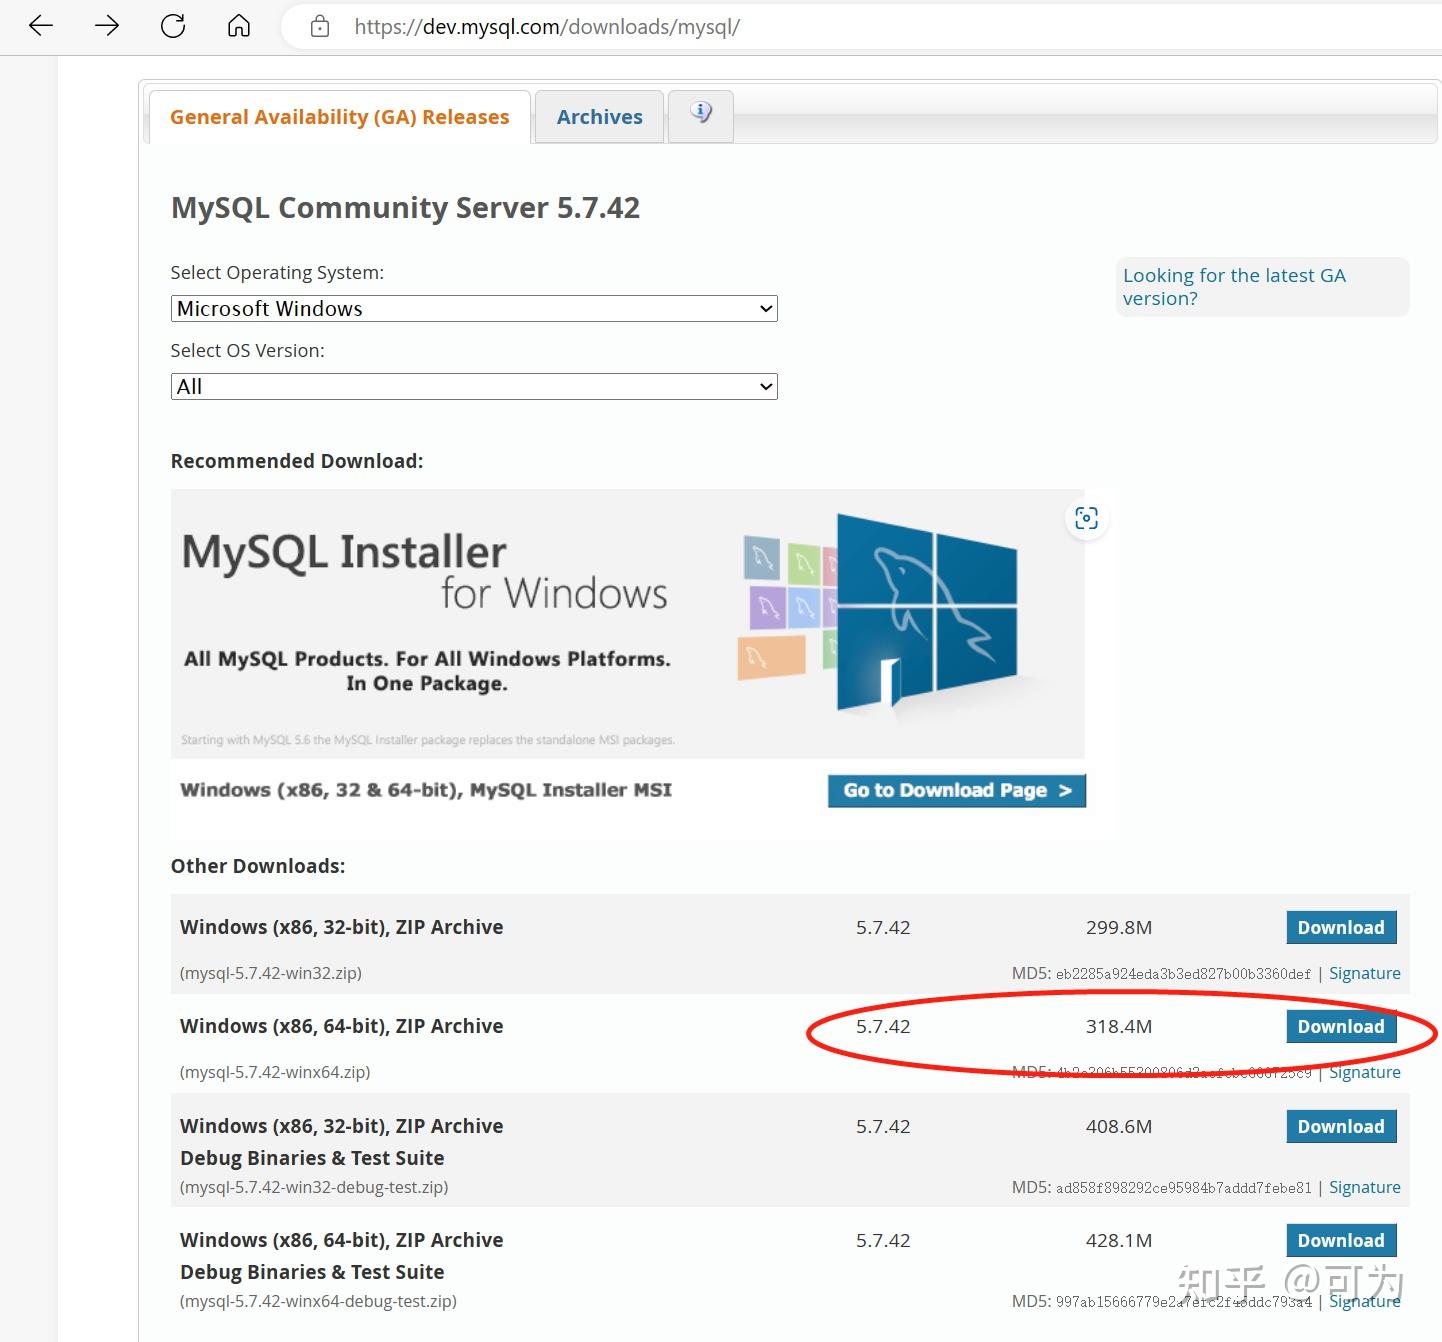
Task: Click the Go to Download Page button
Action: pyautogui.click(x=957, y=790)
